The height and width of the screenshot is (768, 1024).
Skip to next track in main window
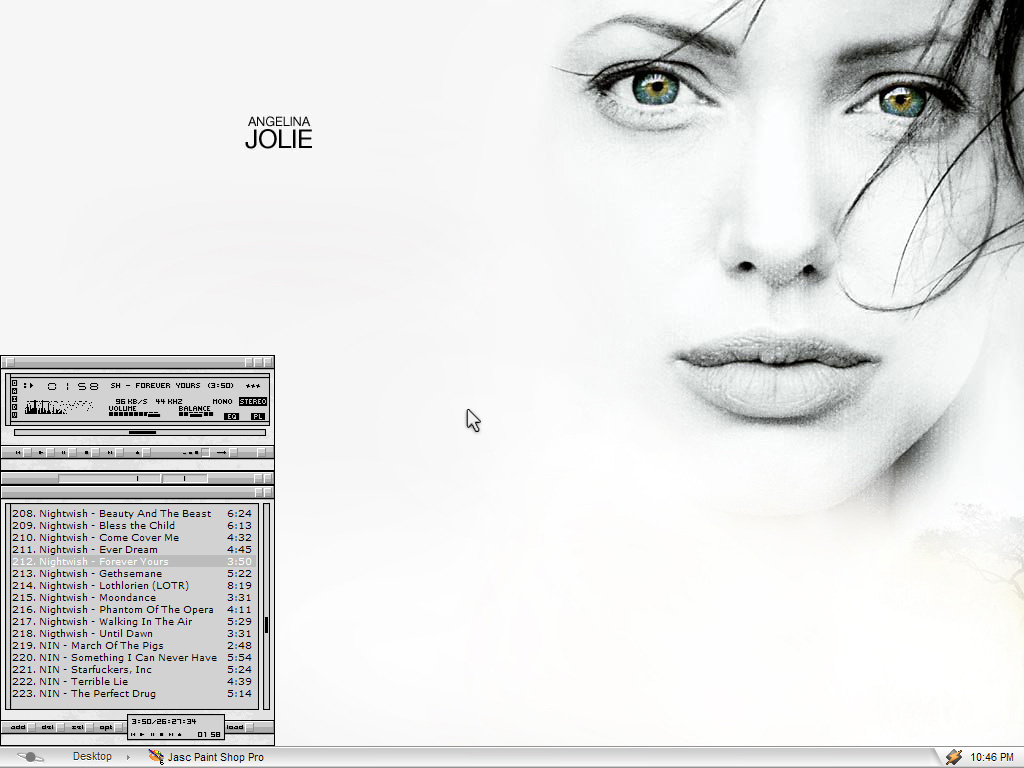[x=115, y=453]
